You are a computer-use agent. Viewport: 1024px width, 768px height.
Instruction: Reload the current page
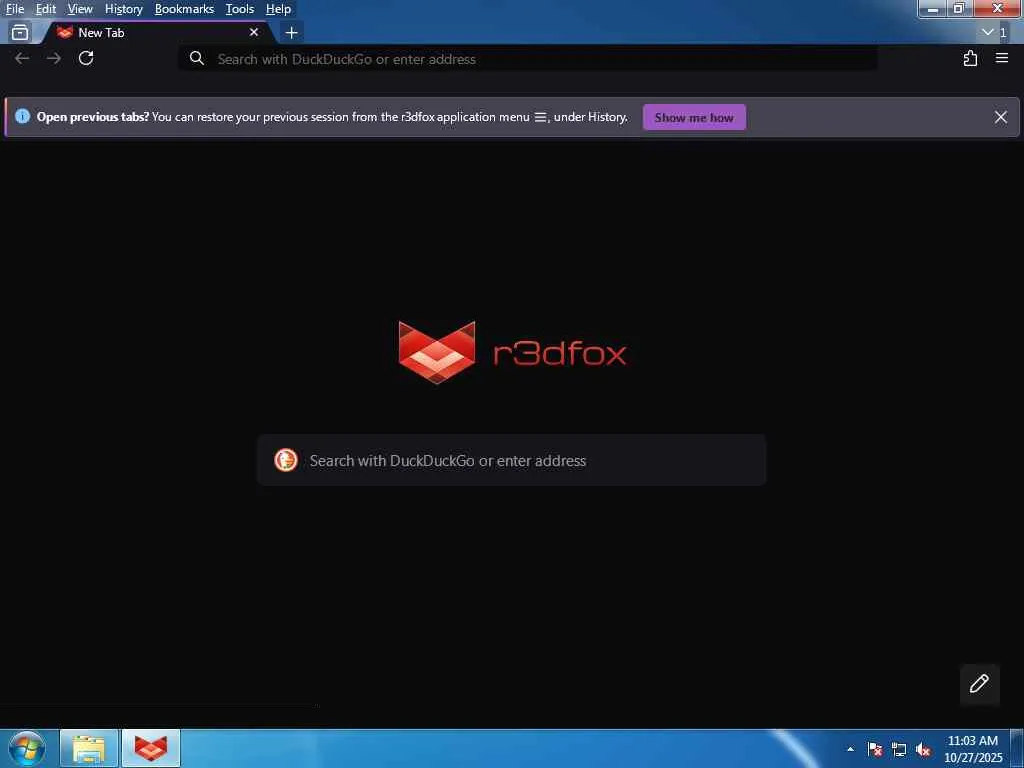(86, 59)
